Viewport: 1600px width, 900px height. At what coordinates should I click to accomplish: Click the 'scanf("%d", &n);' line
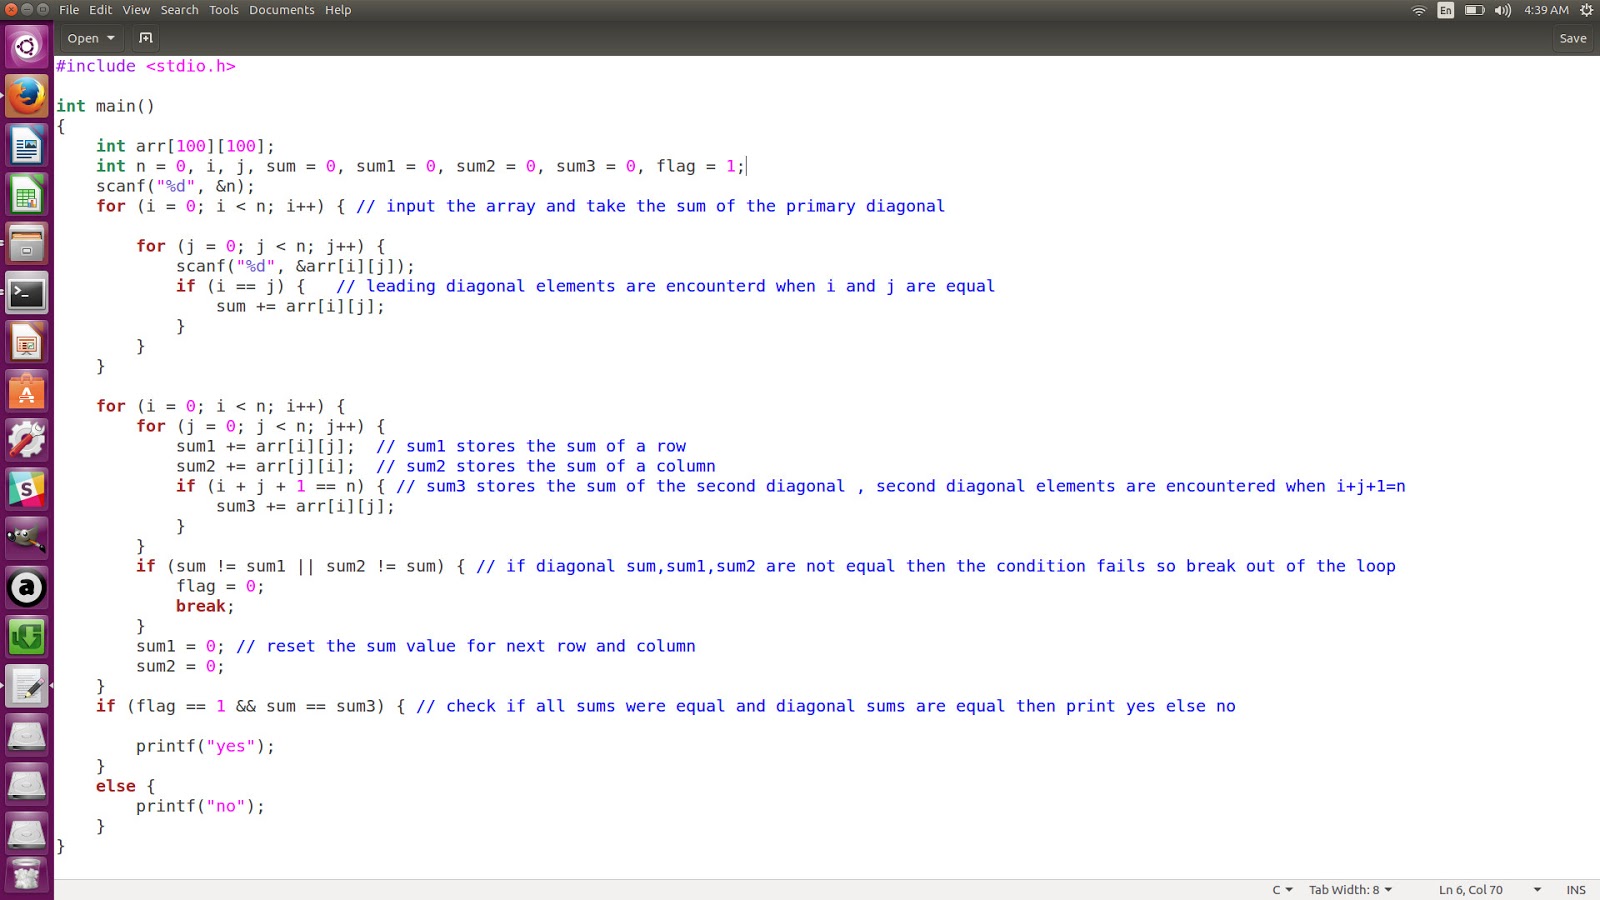pyautogui.click(x=175, y=186)
